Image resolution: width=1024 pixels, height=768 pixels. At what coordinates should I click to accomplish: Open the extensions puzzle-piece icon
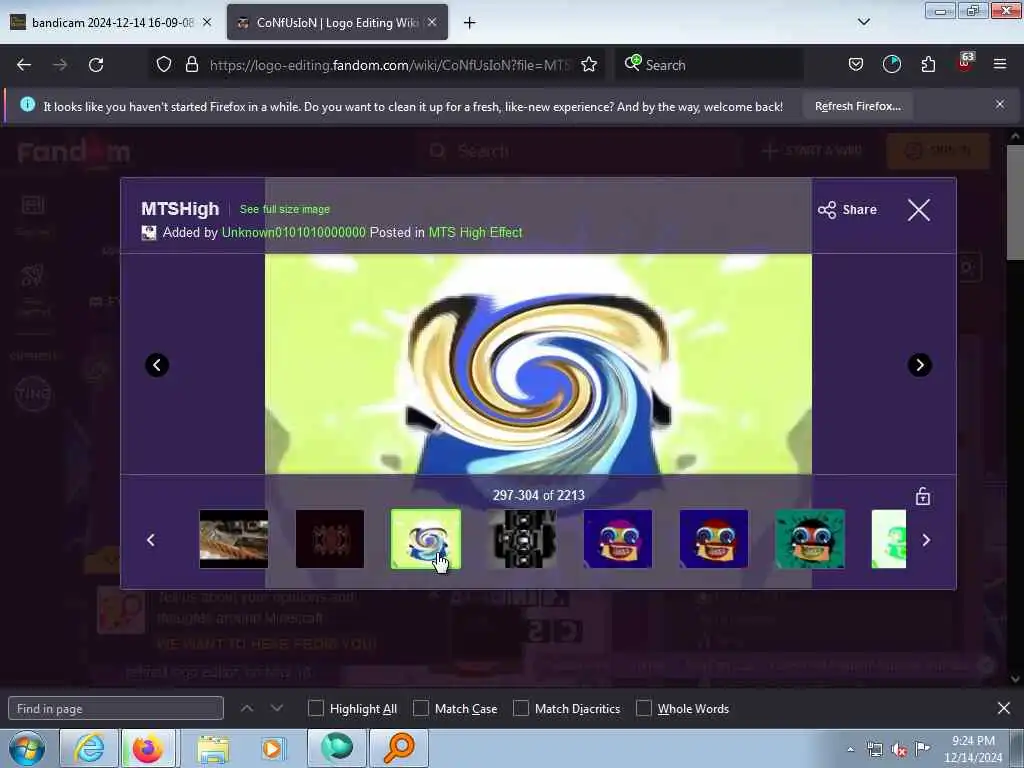pos(928,64)
